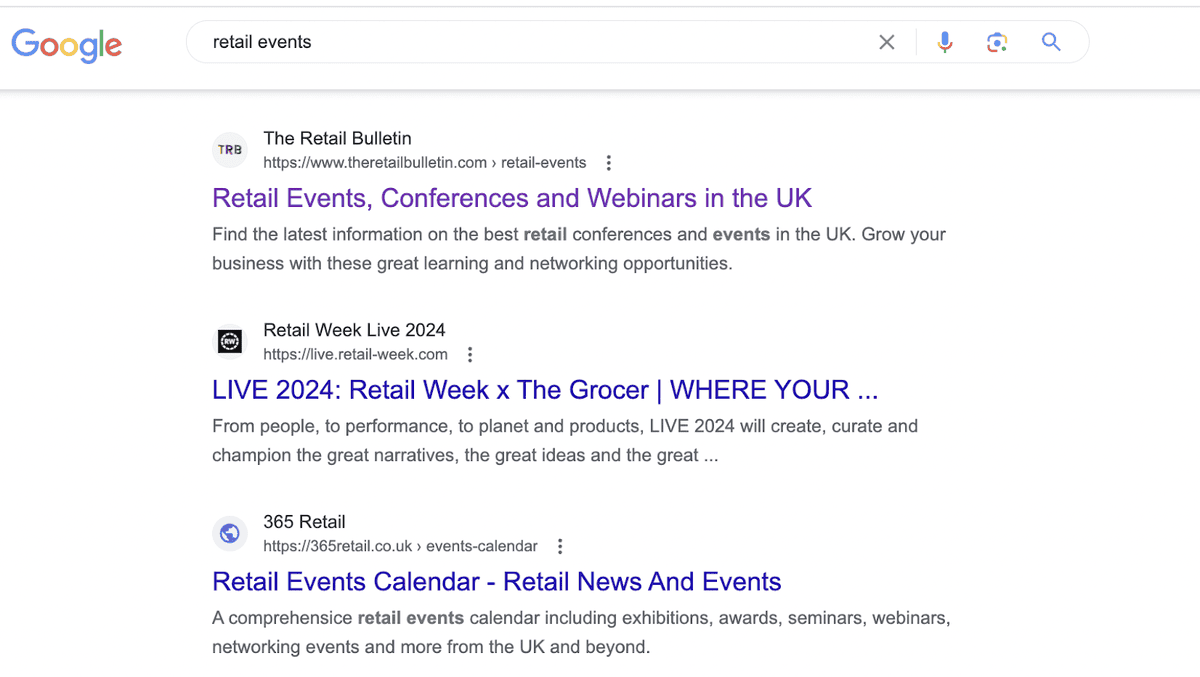The height and width of the screenshot is (677, 1200).
Task: Click The Retail Bulletin site name
Action: pyautogui.click(x=337, y=138)
